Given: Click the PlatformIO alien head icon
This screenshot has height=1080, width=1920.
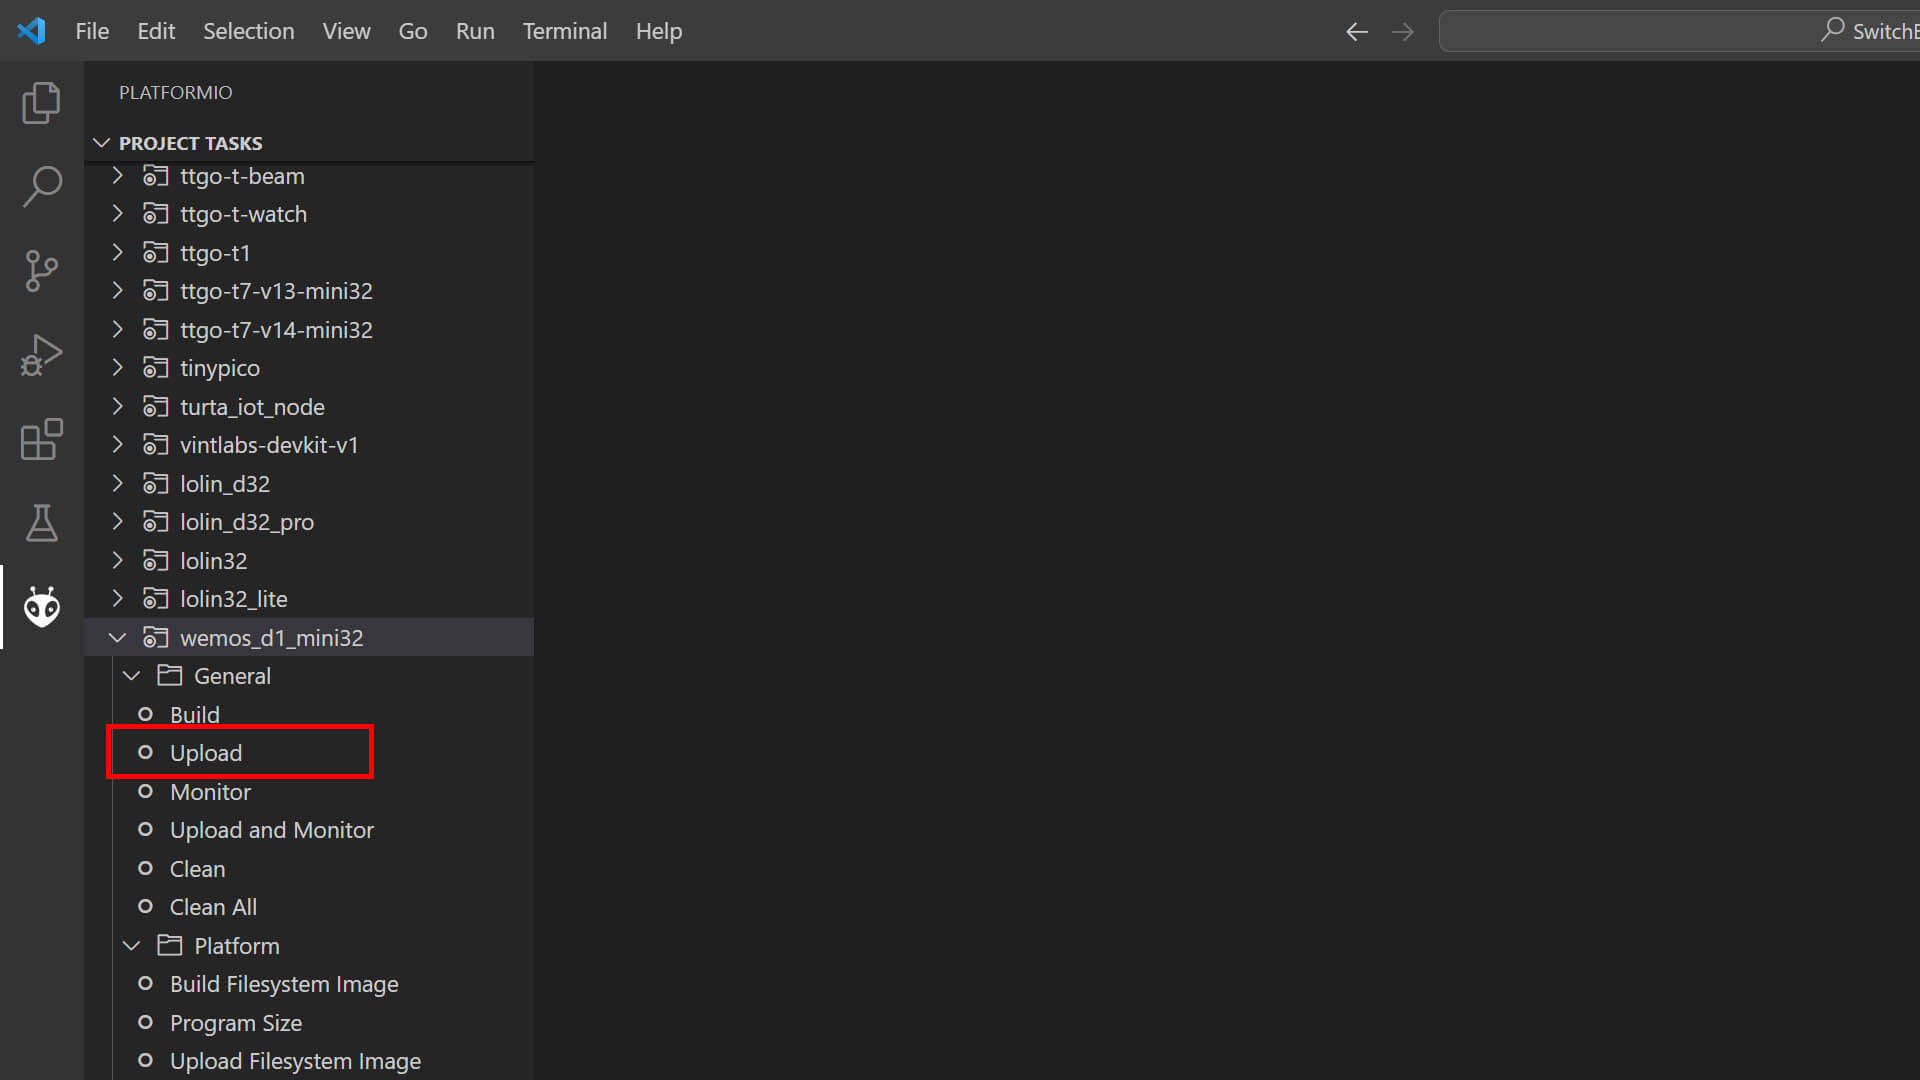Looking at the screenshot, I should point(41,607).
